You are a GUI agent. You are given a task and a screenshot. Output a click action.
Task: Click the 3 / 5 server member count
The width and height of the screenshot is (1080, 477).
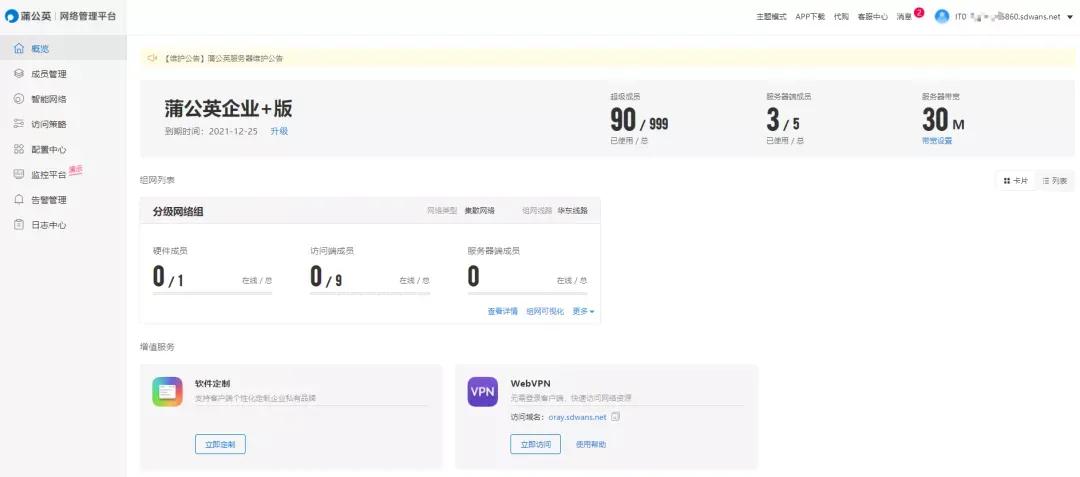[x=783, y=121]
